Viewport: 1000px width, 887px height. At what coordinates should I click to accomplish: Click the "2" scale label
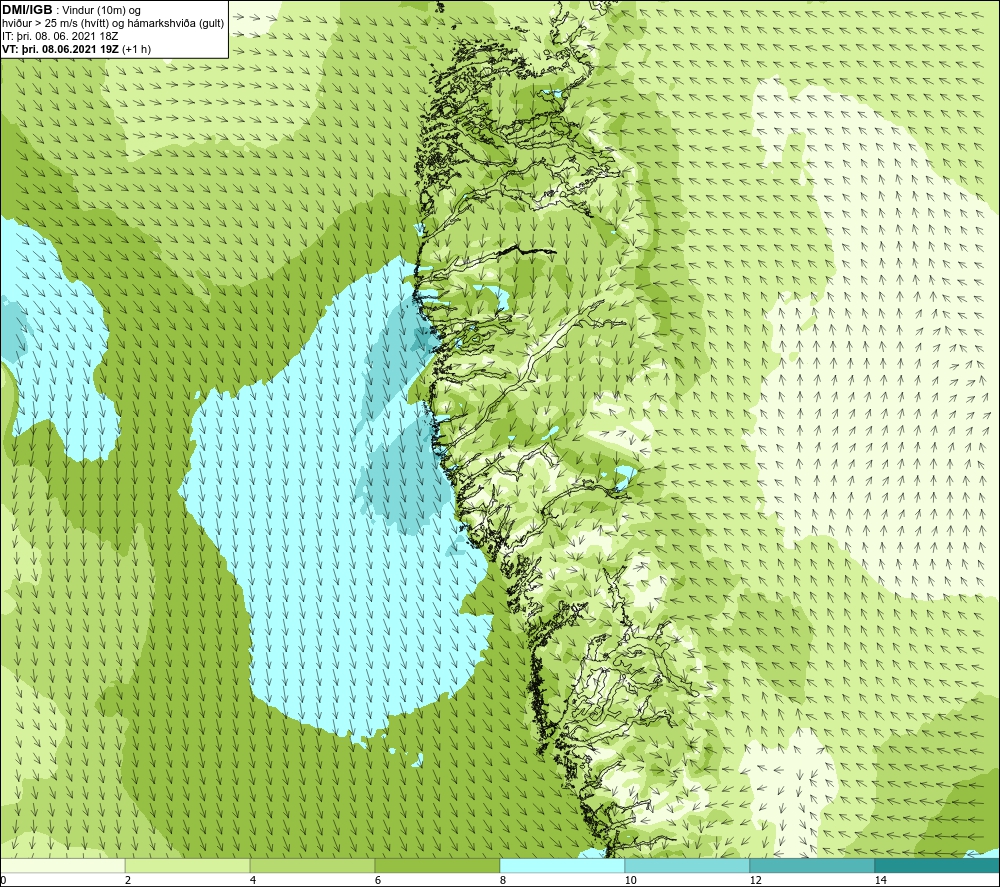click(x=128, y=880)
